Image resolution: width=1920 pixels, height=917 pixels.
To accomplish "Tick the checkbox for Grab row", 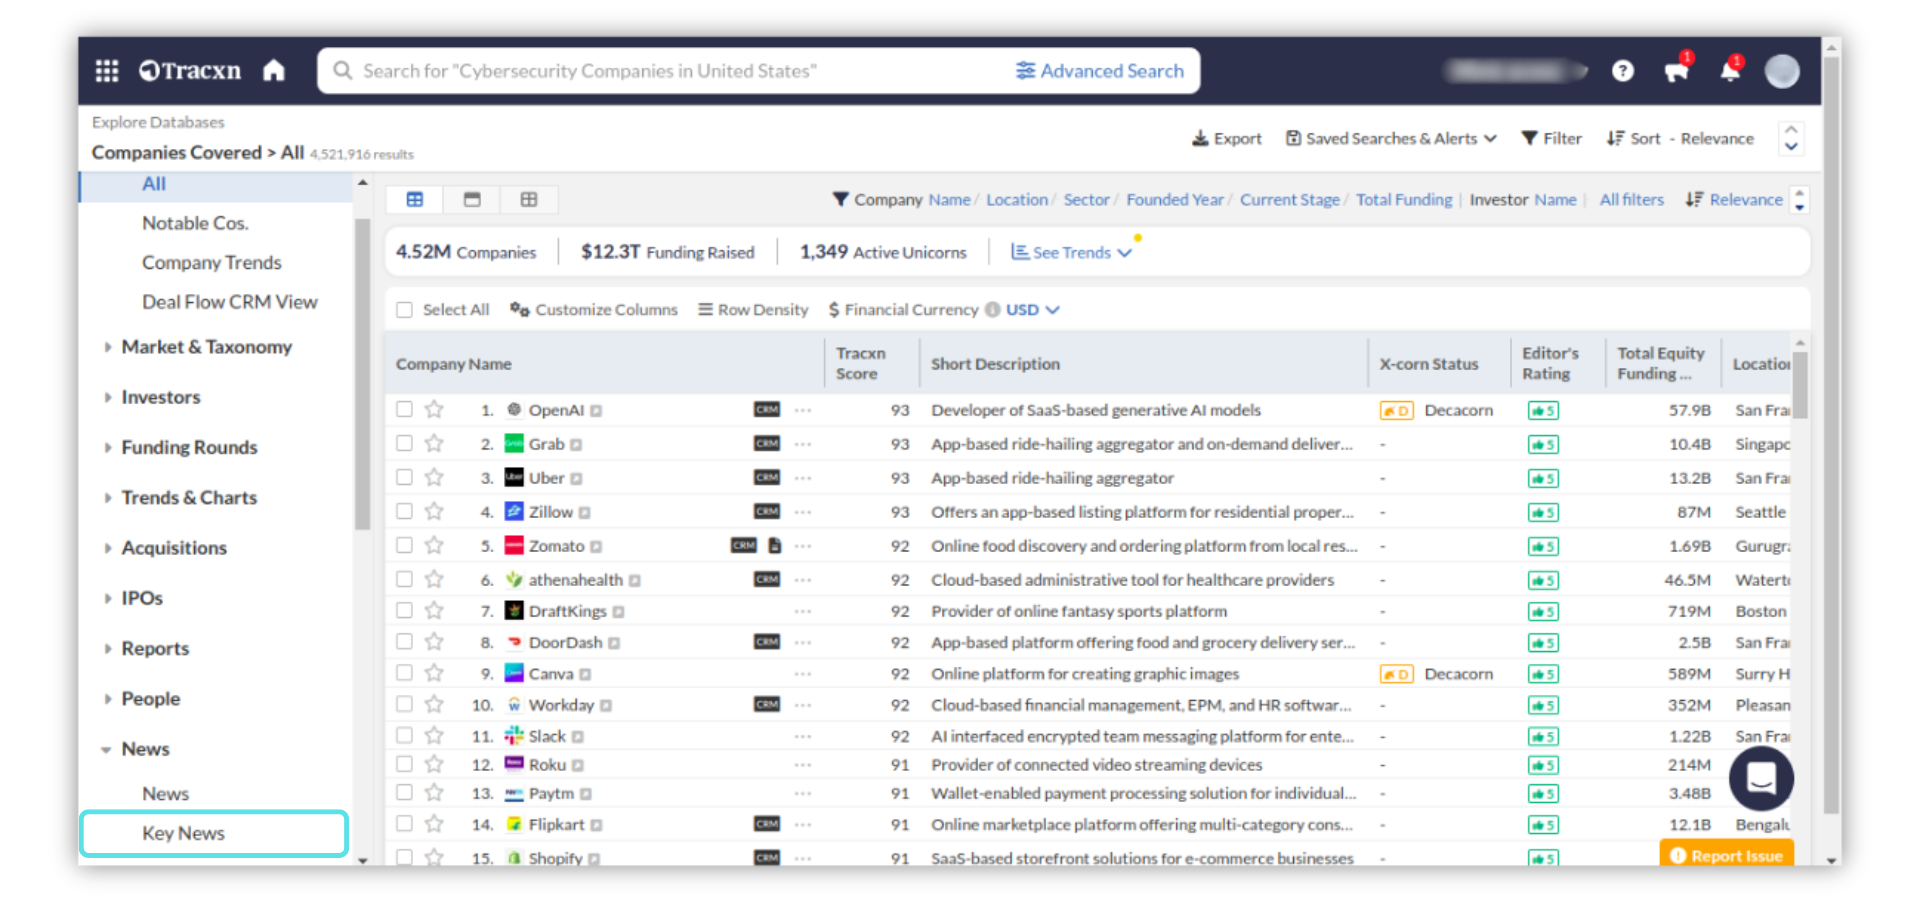I will click(x=405, y=443).
